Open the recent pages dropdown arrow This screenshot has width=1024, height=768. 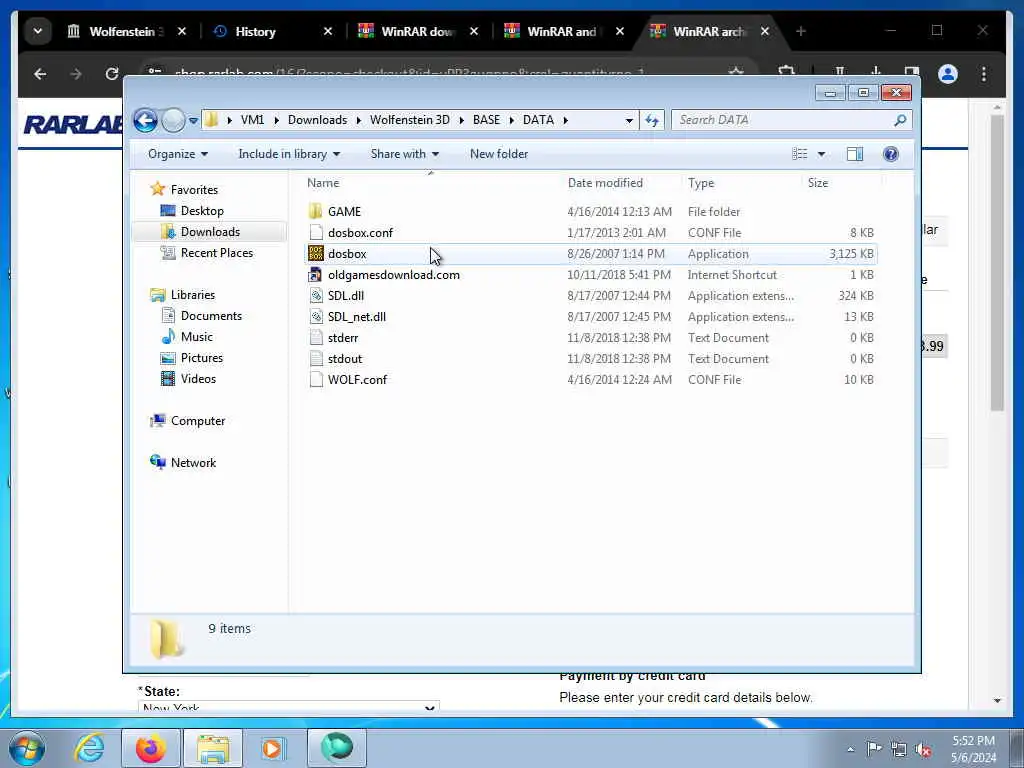(193, 120)
